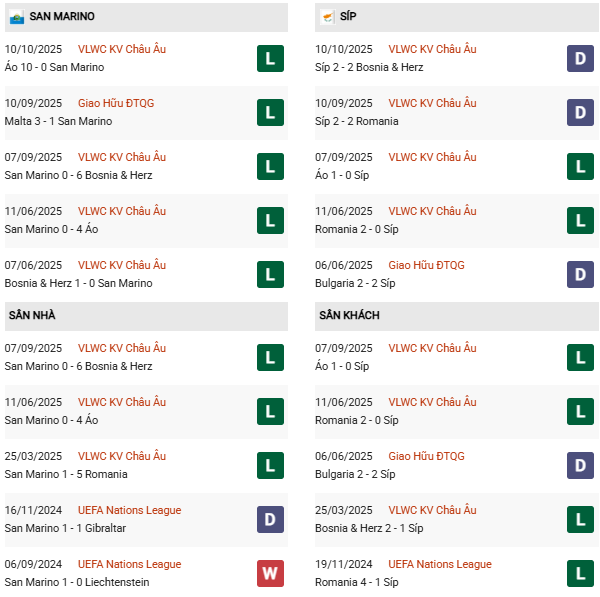Open UEFA Nations League link dated 19/11/2024
Viewport: 600px width, 597px height.
[x=440, y=564]
